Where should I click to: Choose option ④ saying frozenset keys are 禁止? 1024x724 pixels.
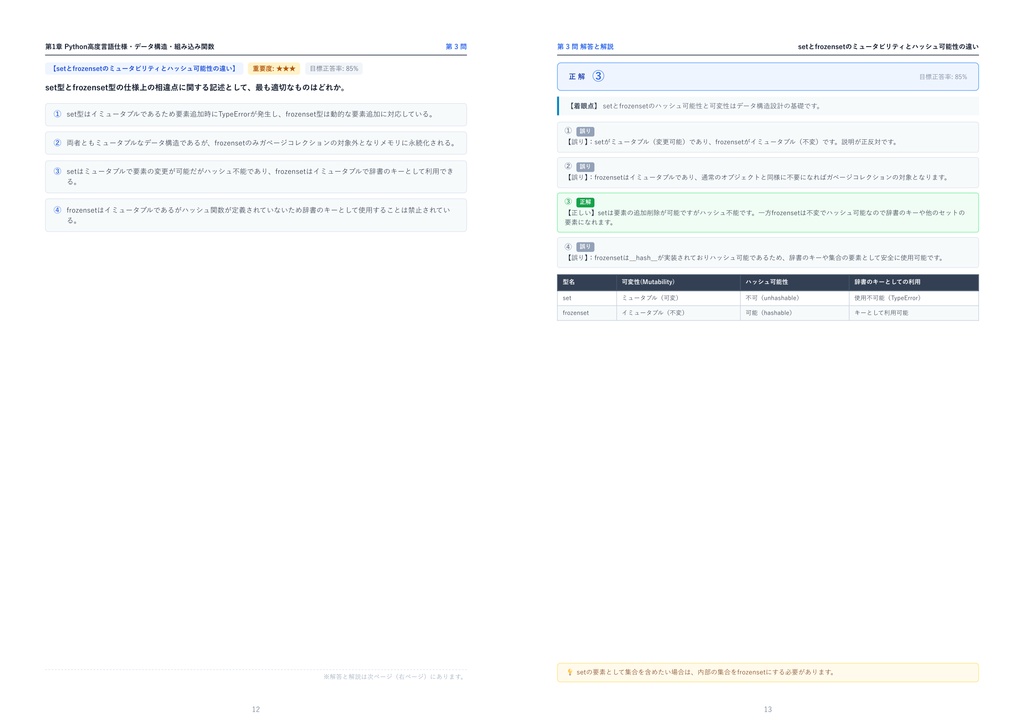click(x=255, y=215)
